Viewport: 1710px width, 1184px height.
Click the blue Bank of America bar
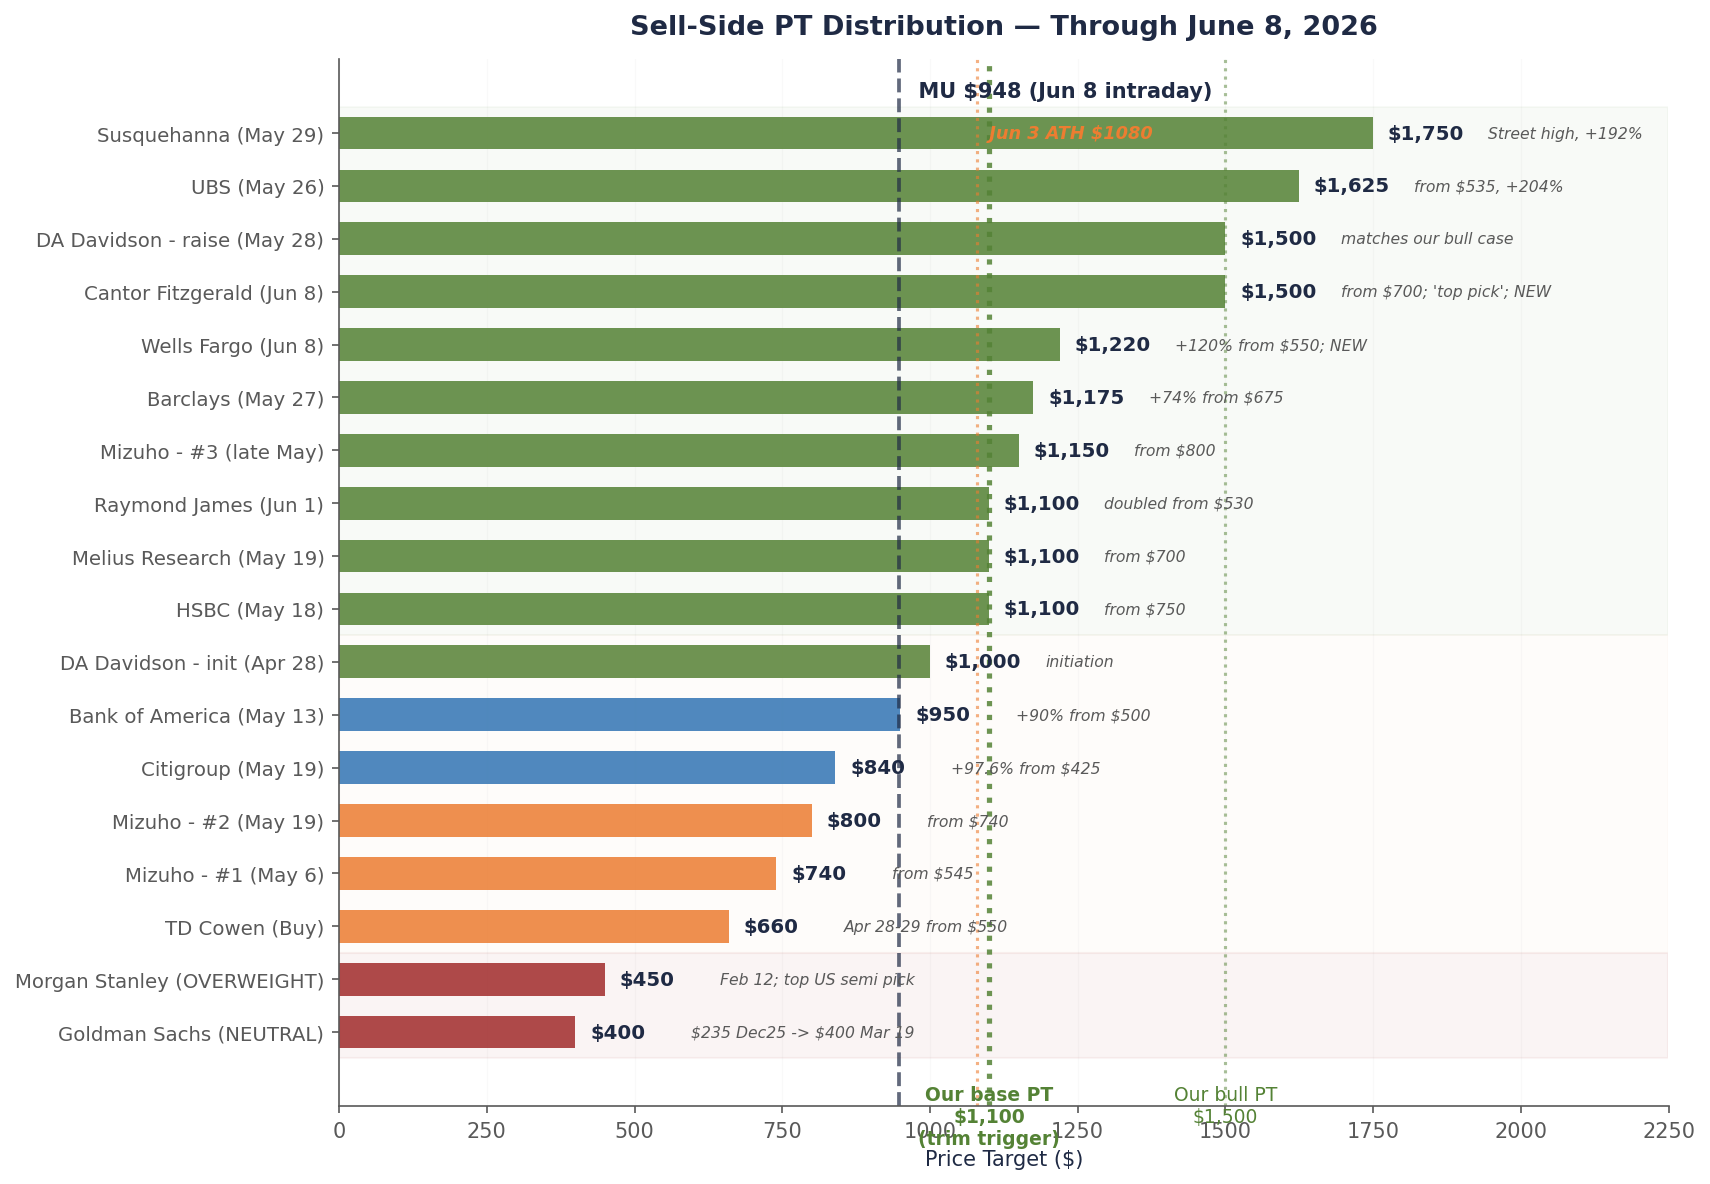click(620, 715)
